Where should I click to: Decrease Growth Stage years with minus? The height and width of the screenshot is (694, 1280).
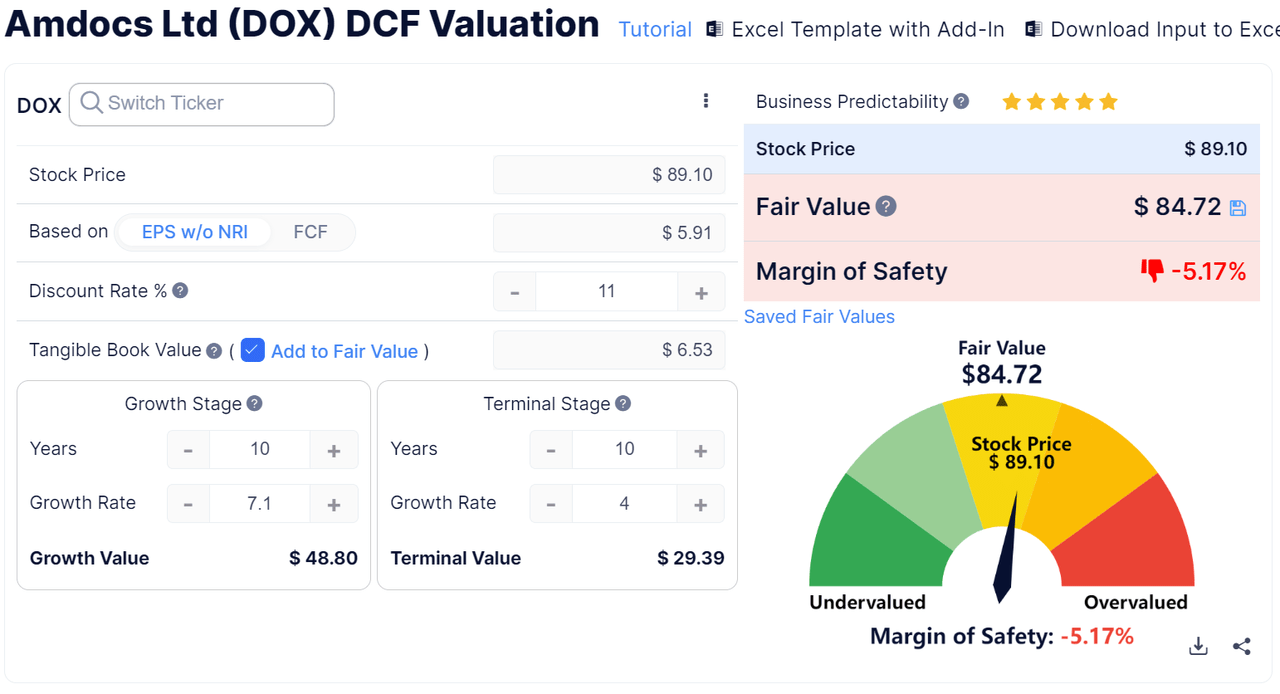(x=188, y=449)
